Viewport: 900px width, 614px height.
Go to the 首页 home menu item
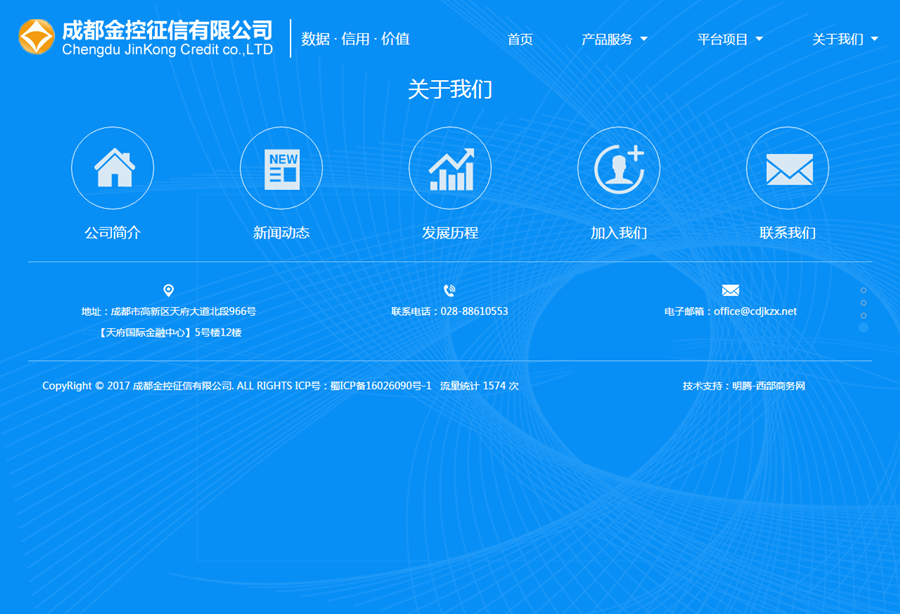[520, 40]
